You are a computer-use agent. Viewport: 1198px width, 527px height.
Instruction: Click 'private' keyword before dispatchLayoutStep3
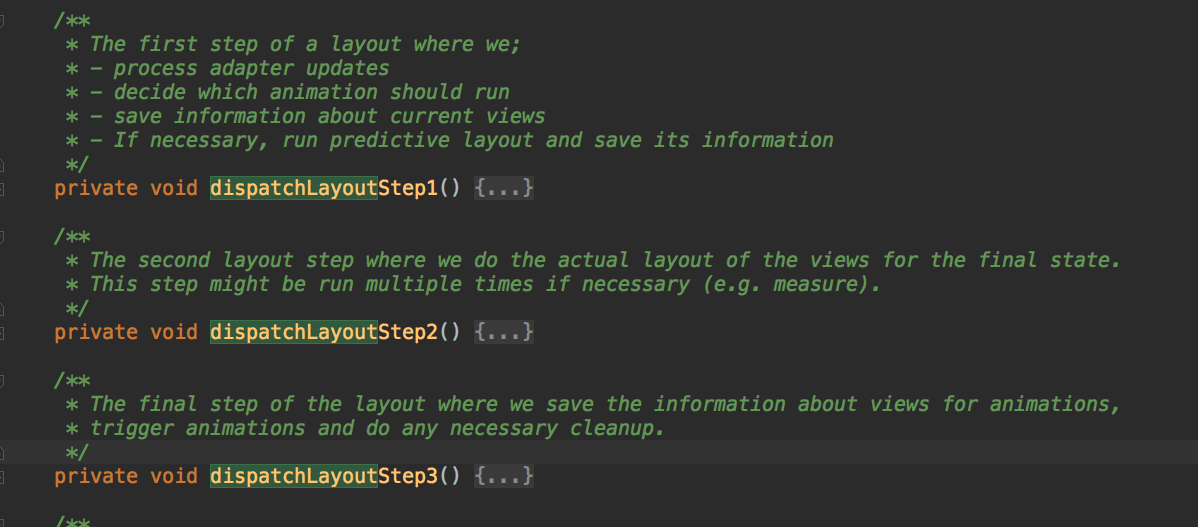coord(96,477)
